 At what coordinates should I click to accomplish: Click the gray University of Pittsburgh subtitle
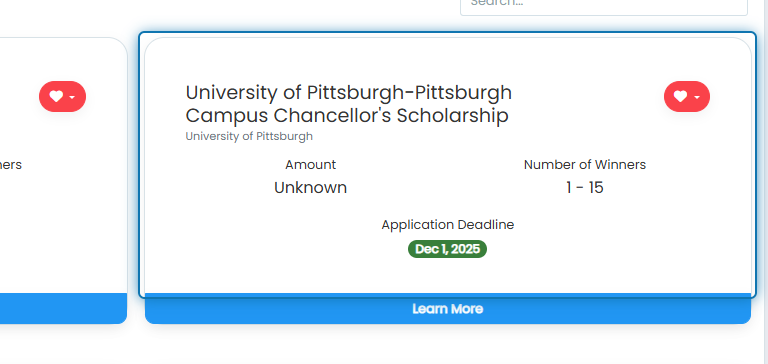pos(249,136)
